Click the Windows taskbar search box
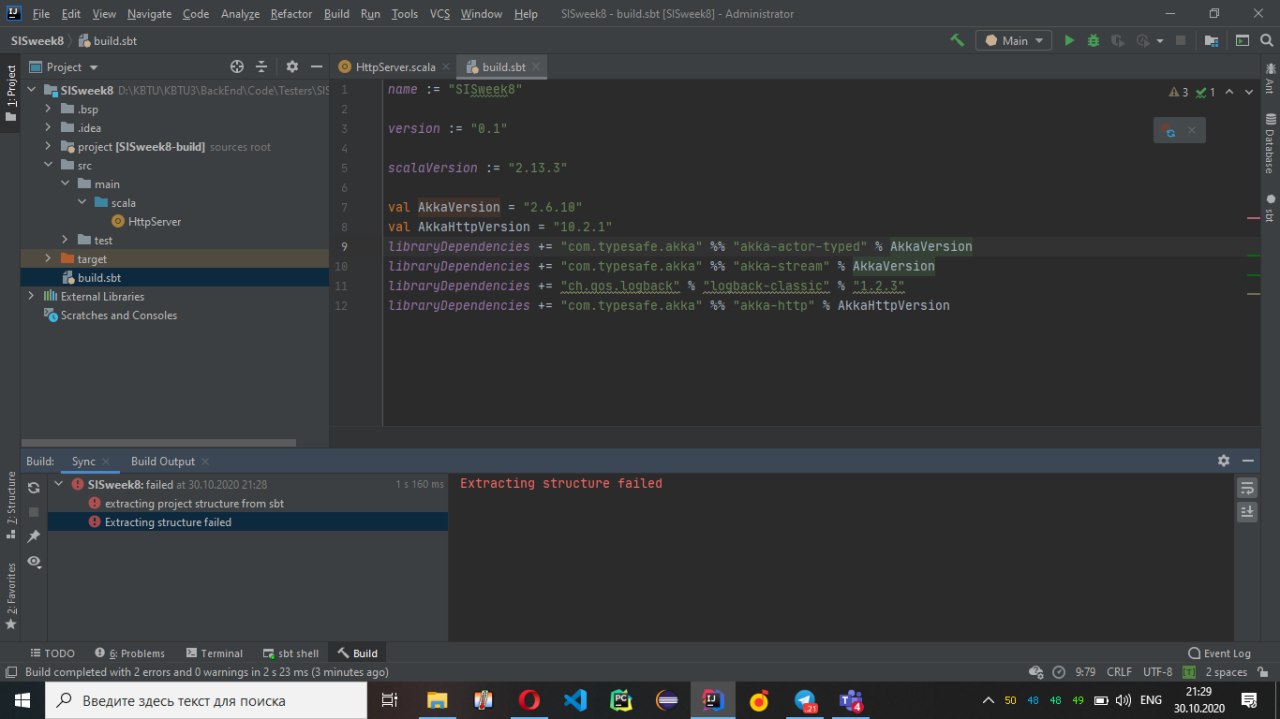 pyautogui.click(x=206, y=699)
